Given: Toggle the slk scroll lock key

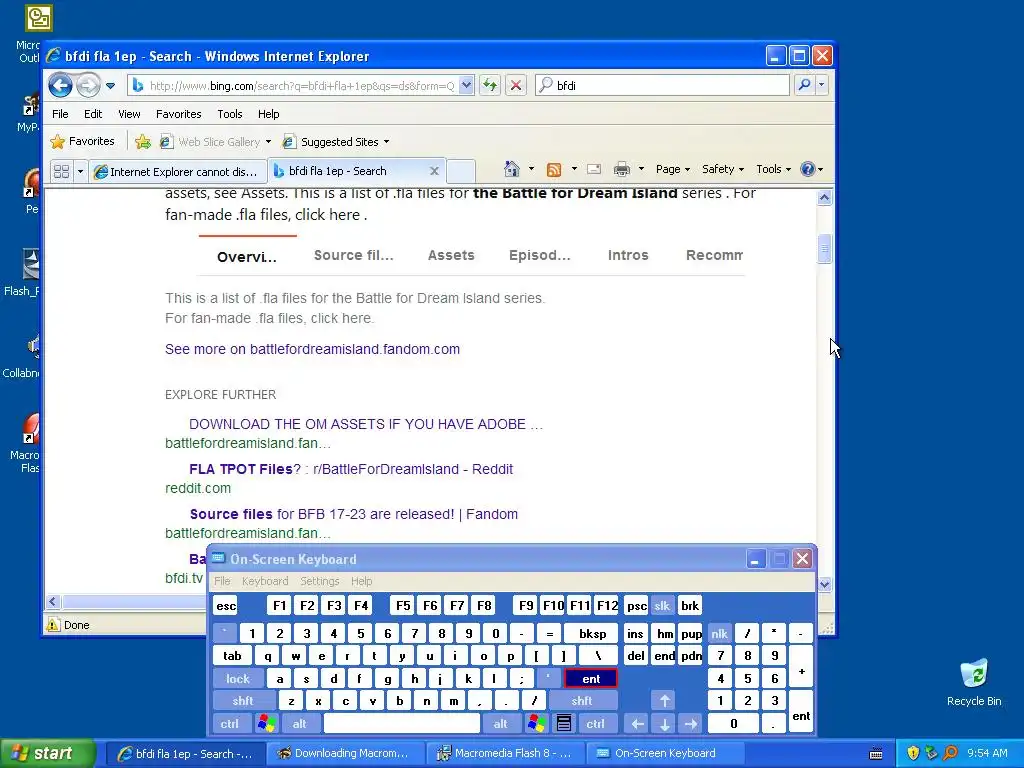Looking at the screenshot, I should (x=662, y=605).
